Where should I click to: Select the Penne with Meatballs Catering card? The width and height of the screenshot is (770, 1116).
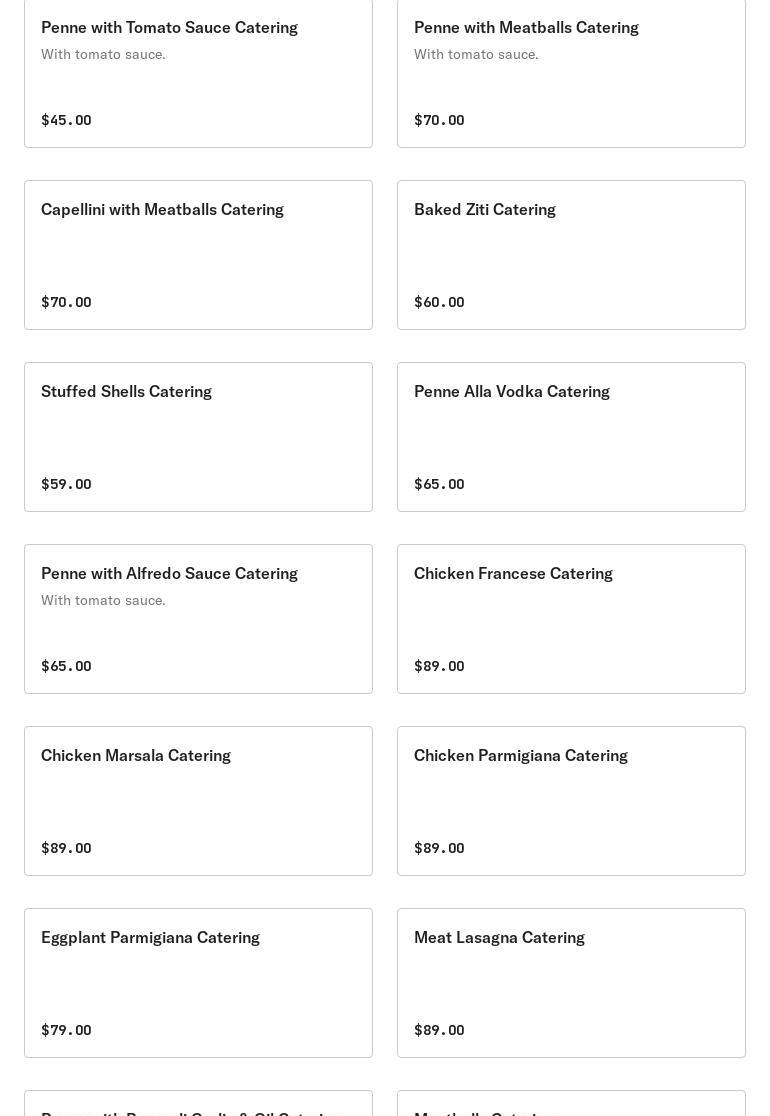click(x=526, y=28)
